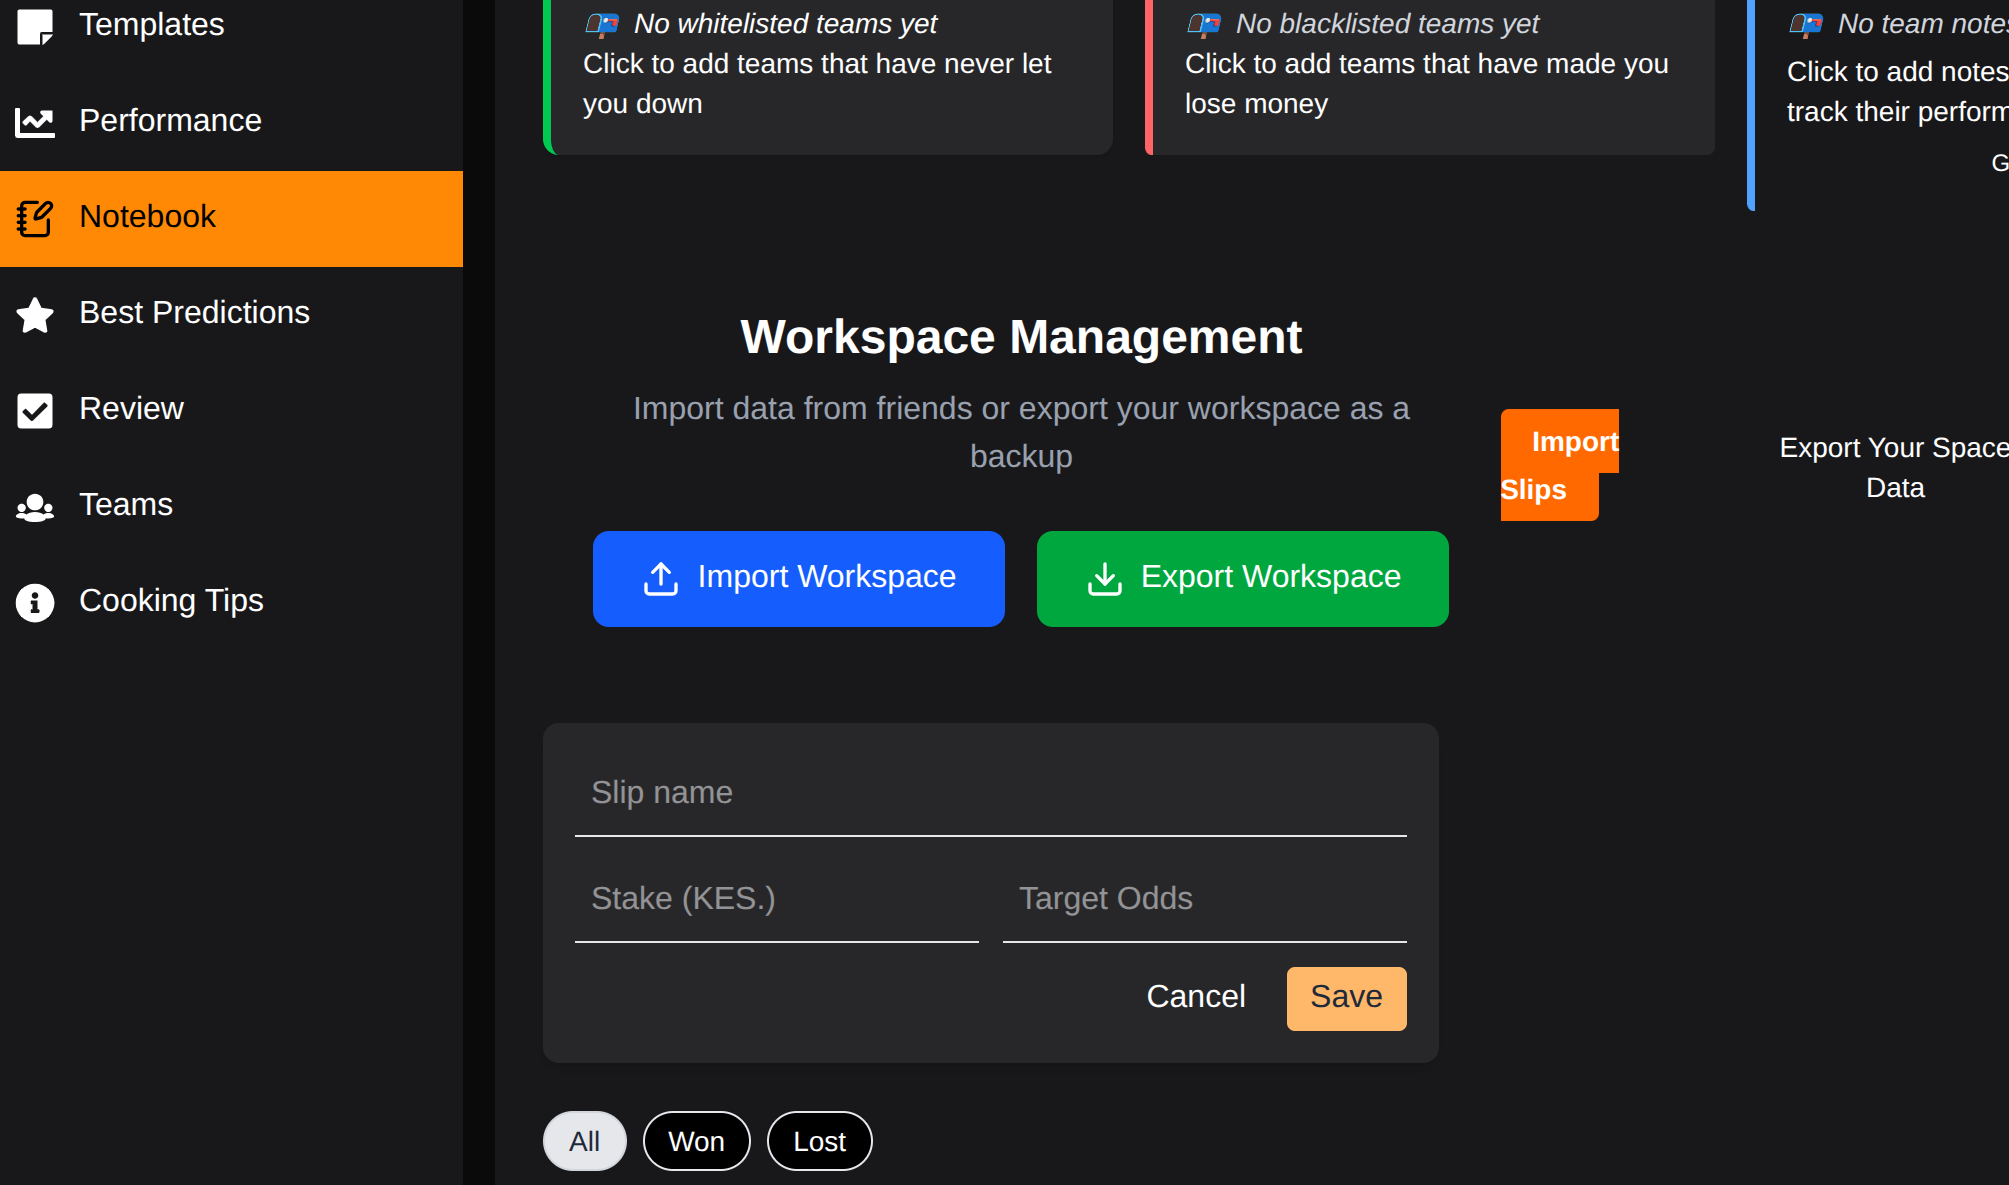Focus the Slip name input field

tap(990, 794)
